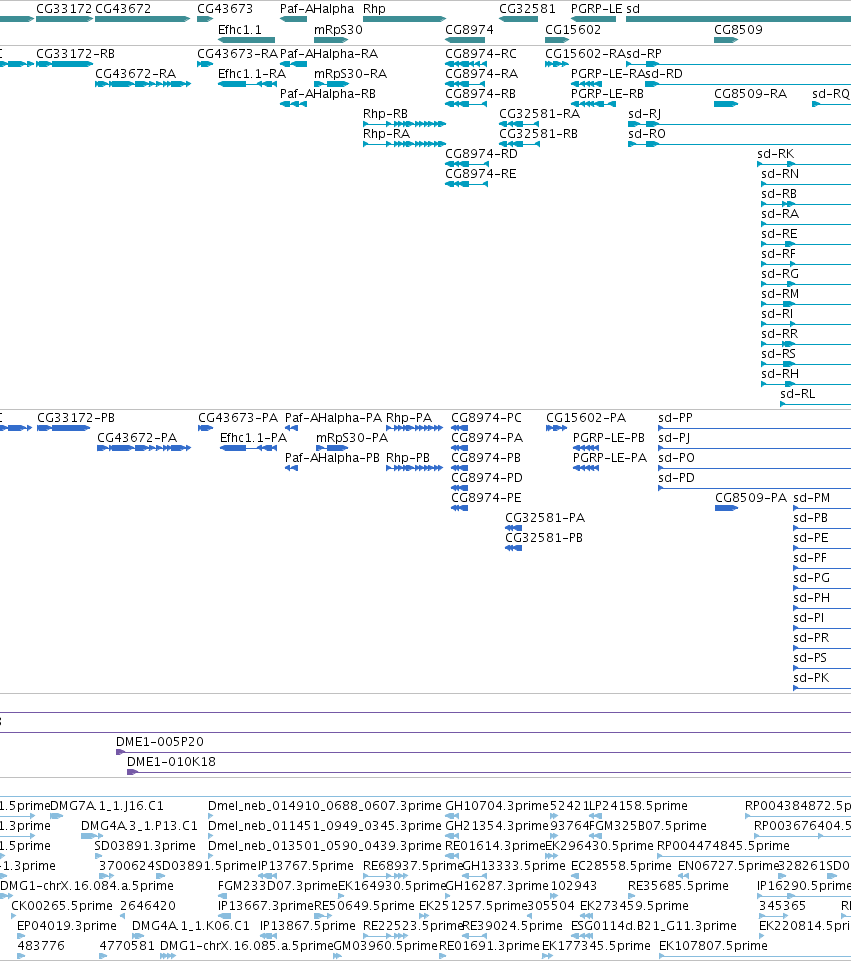This screenshot has height=961, width=851.
Task: Open EST GM03960.5prime
Action: pos(386,946)
